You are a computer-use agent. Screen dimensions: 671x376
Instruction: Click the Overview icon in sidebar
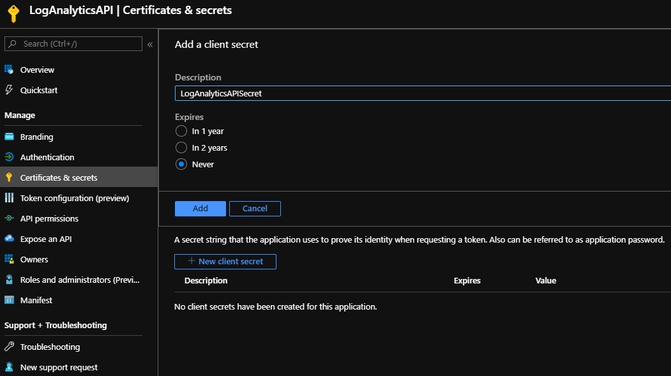(x=9, y=69)
